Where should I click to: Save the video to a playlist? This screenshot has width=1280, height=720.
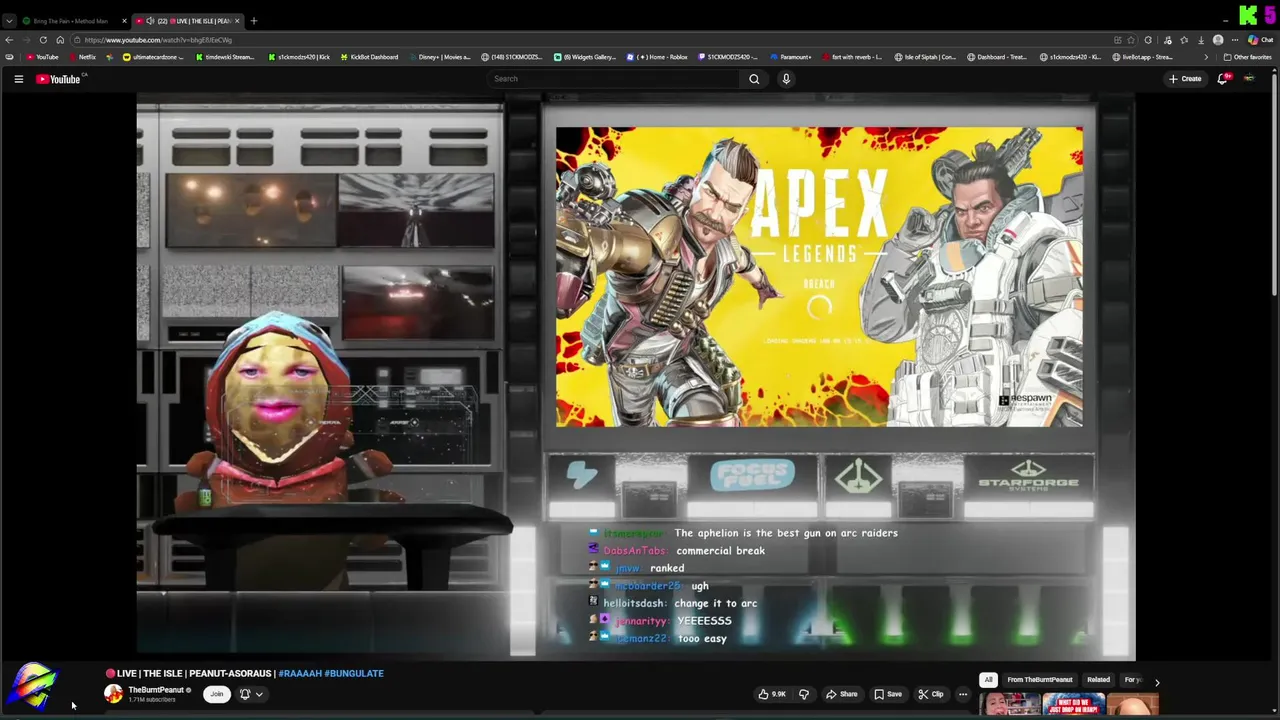888,694
